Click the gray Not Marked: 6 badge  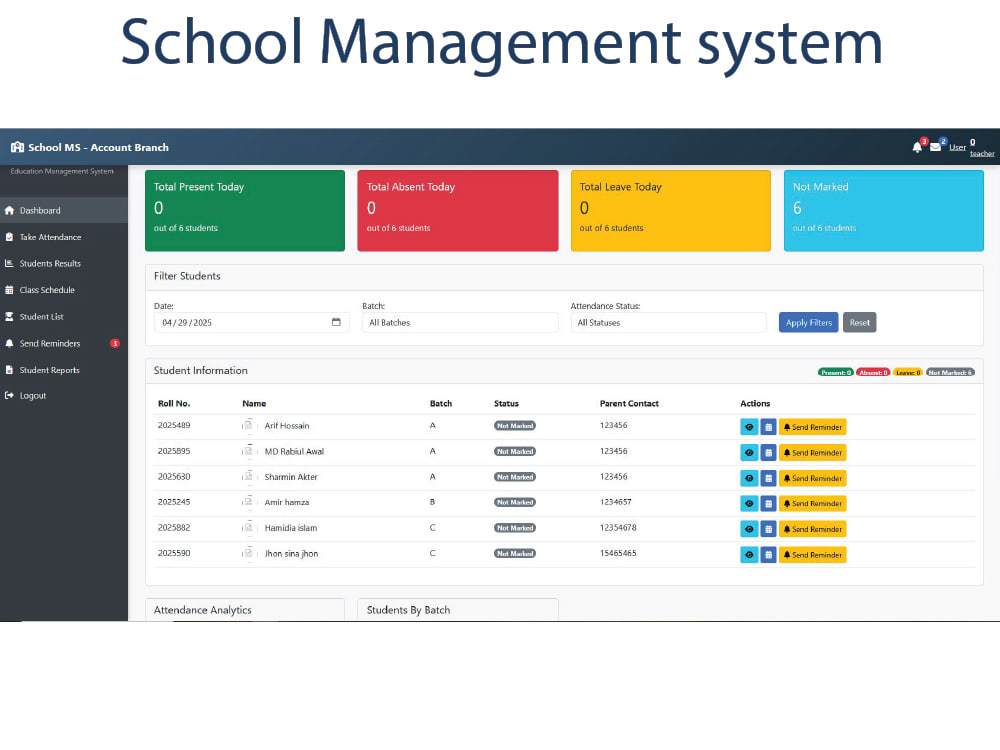(950, 372)
